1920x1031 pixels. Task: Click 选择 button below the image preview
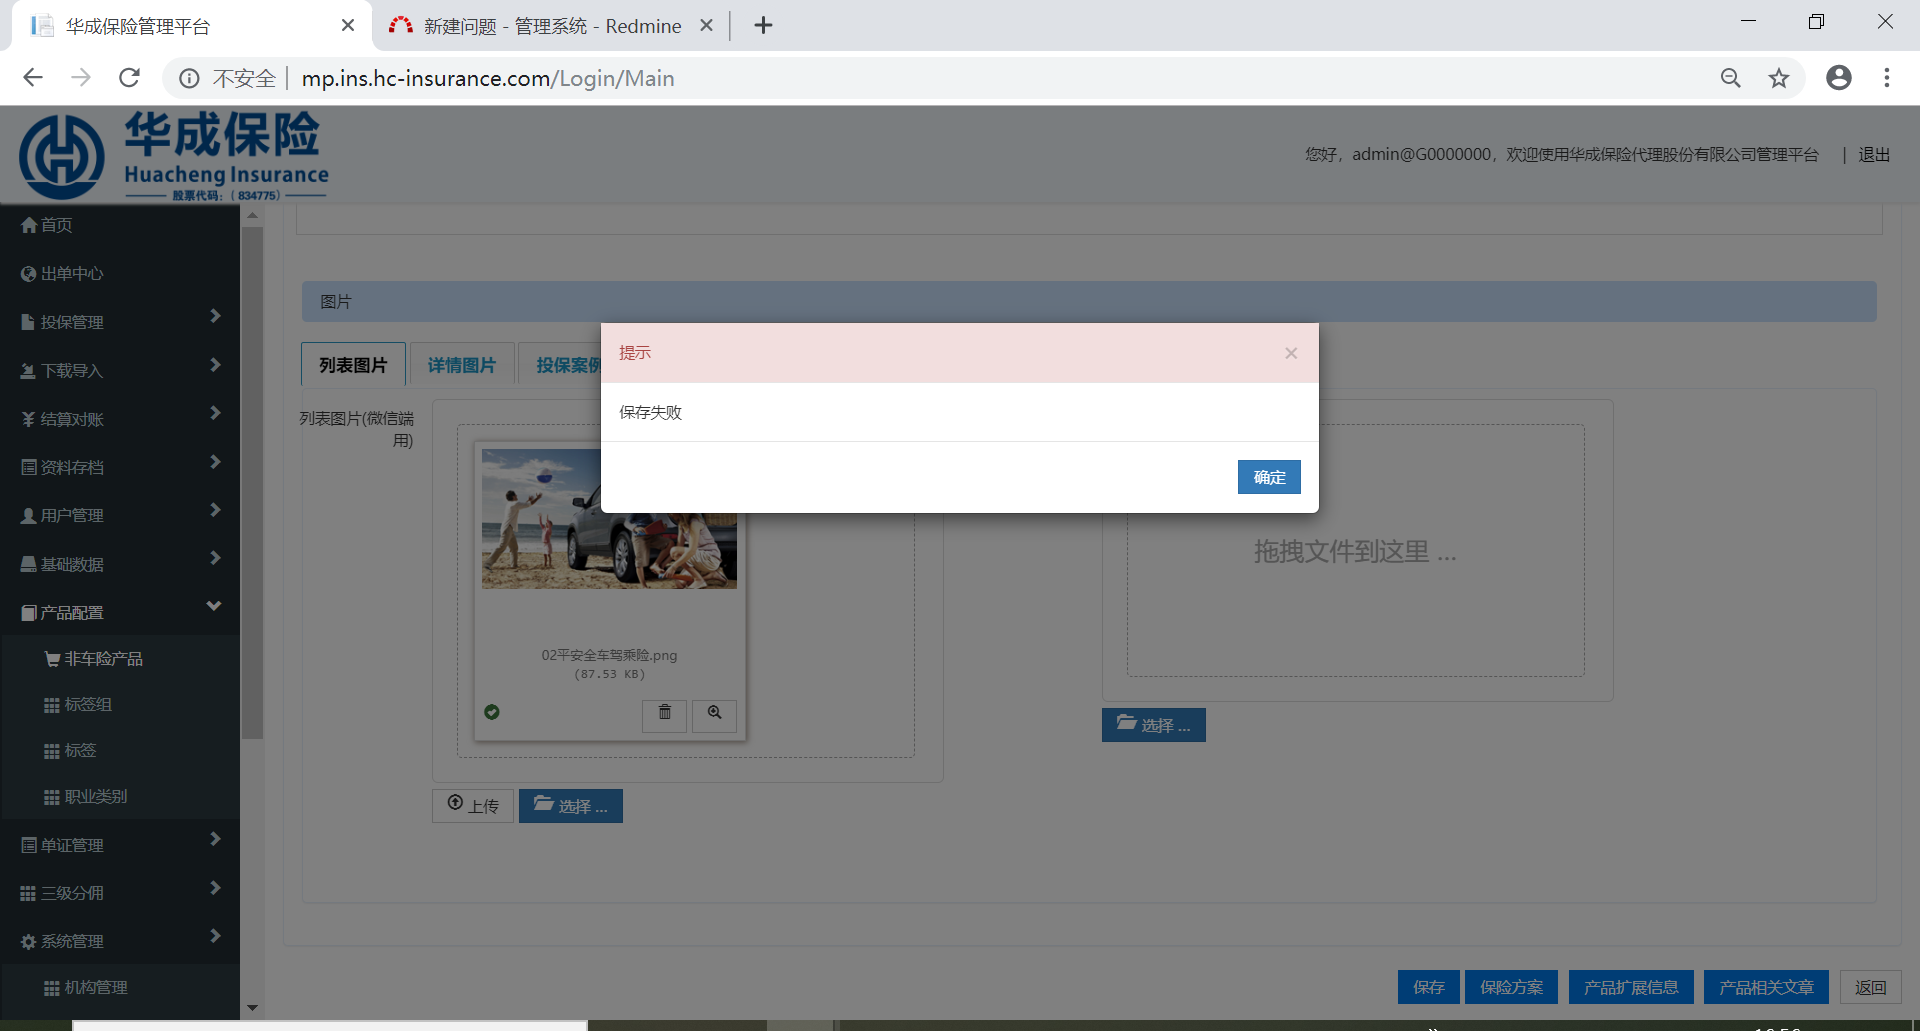point(571,806)
